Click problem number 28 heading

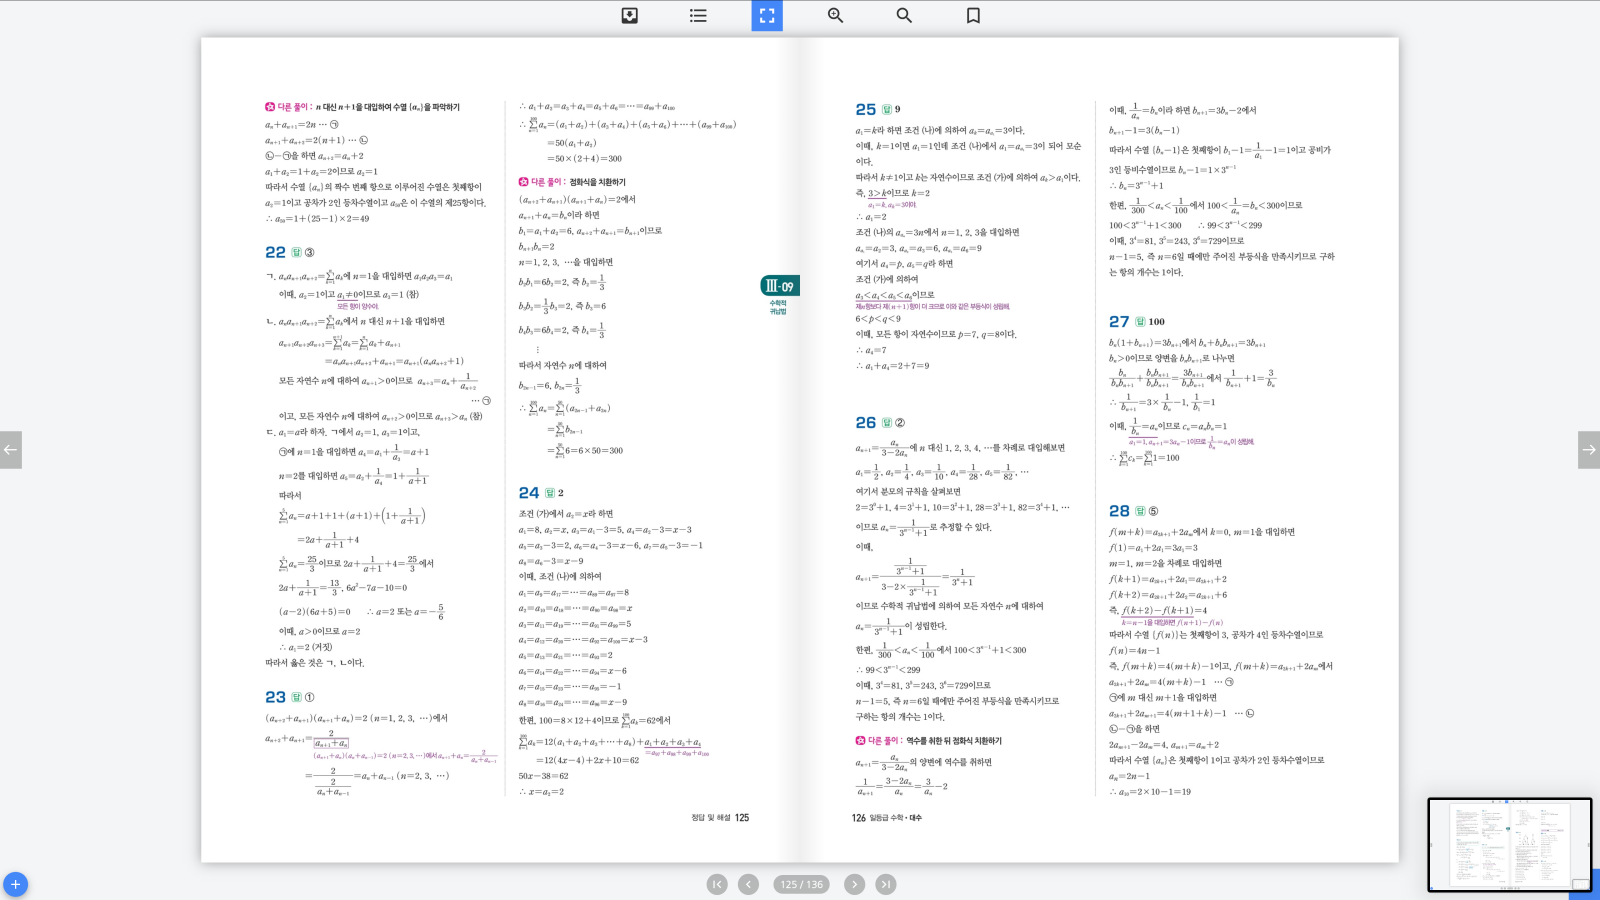[x=1119, y=511]
